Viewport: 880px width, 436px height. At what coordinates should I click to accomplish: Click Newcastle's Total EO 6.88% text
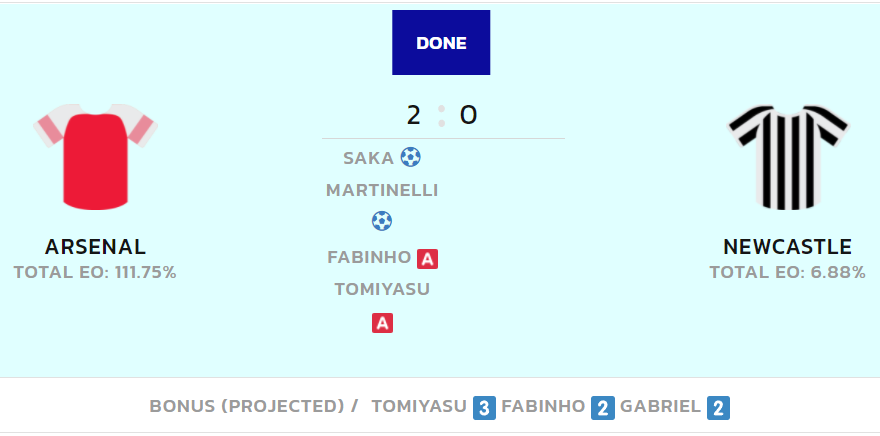pyautogui.click(x=787, y=272)
